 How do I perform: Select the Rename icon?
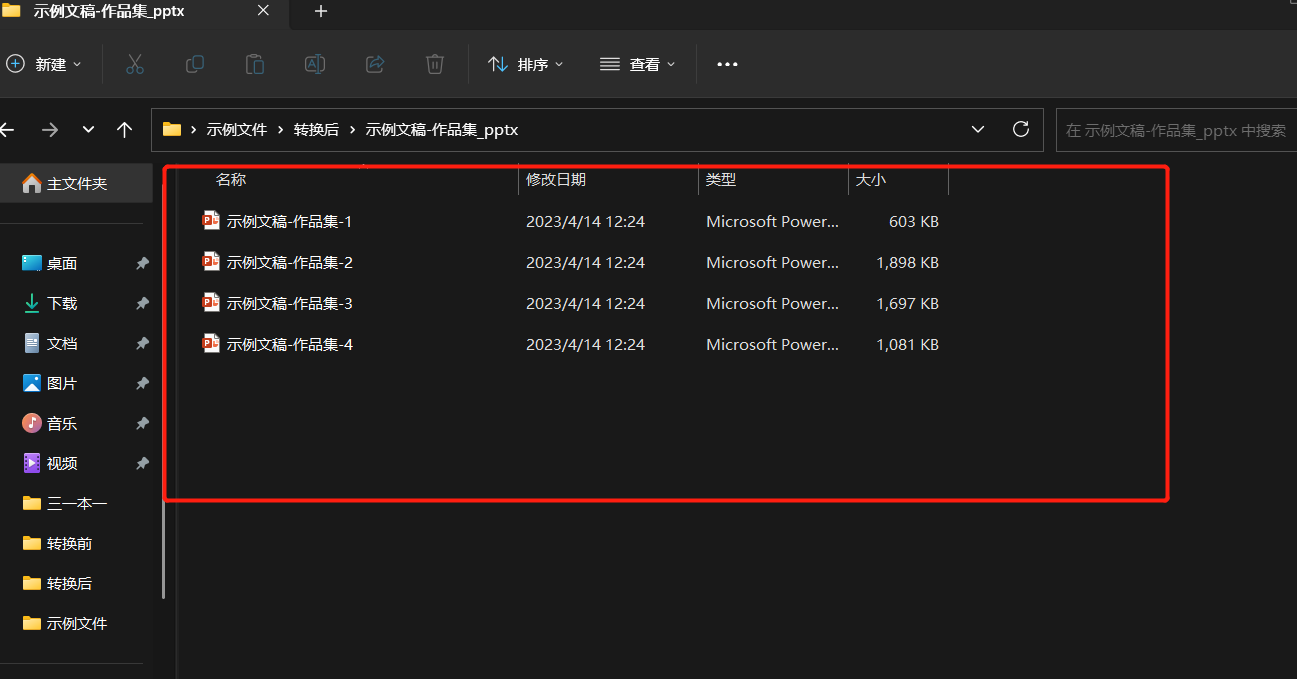314,64
